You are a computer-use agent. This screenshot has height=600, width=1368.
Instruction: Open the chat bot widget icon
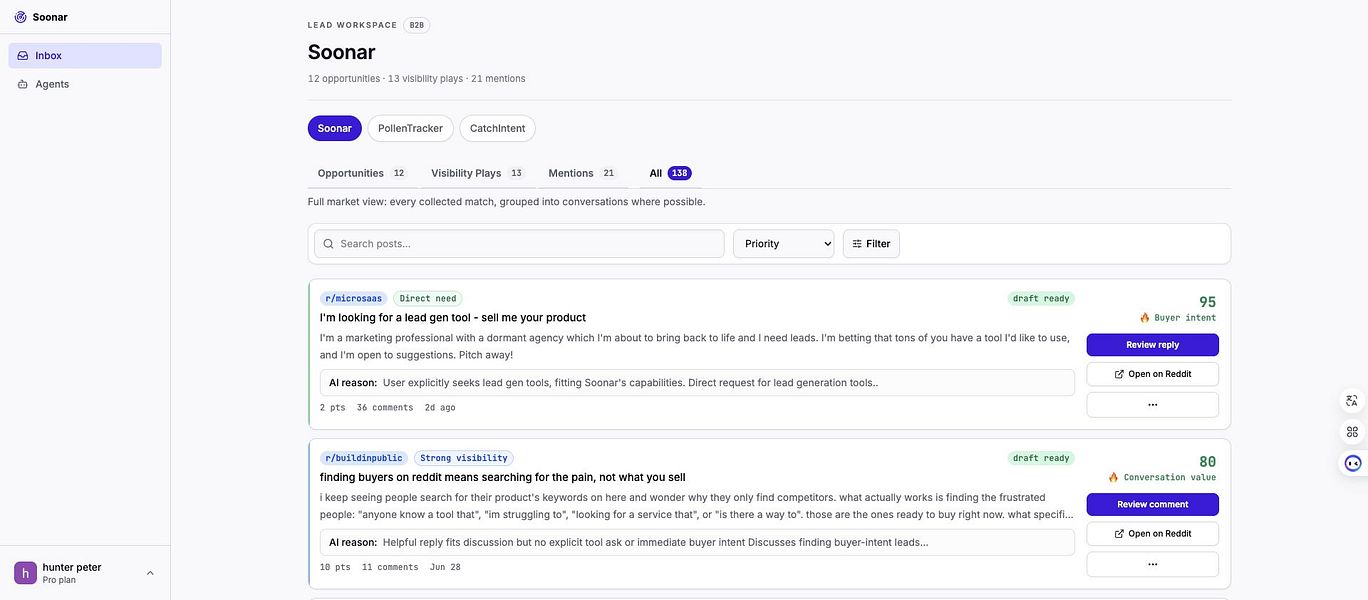(1353, 463)
